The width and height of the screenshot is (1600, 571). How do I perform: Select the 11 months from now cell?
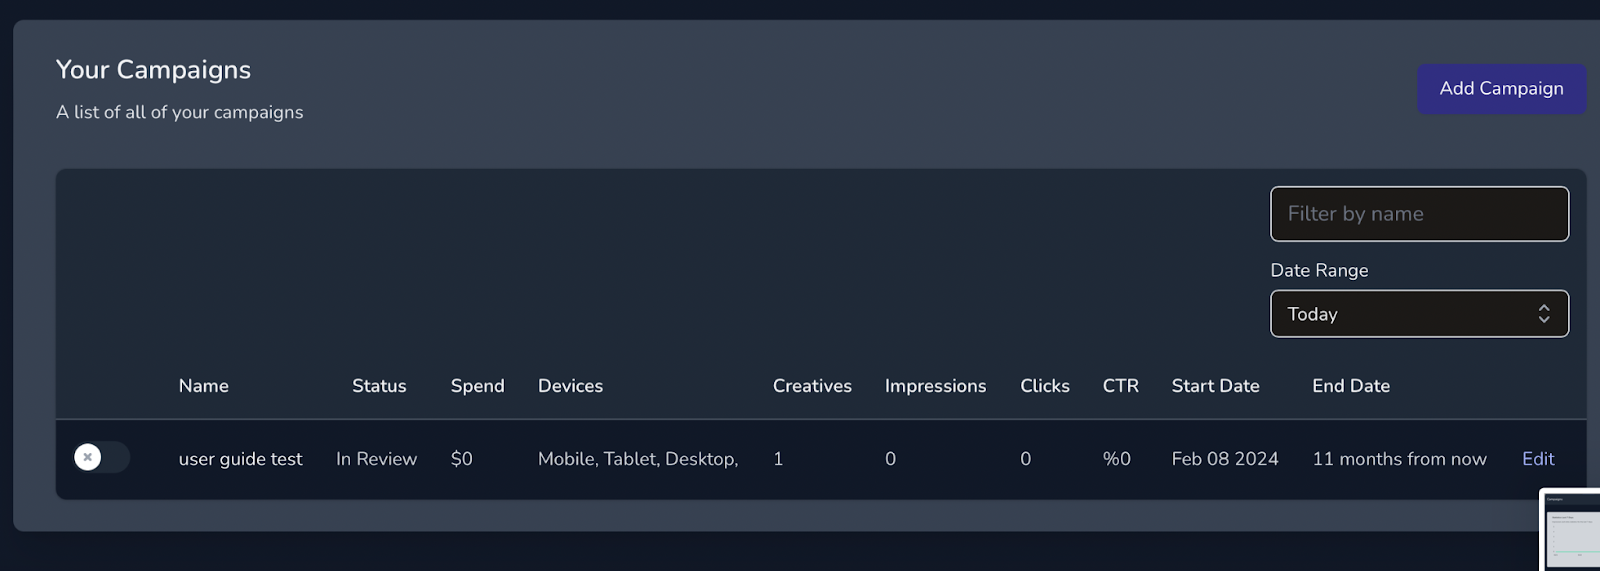click(1399, 459)
